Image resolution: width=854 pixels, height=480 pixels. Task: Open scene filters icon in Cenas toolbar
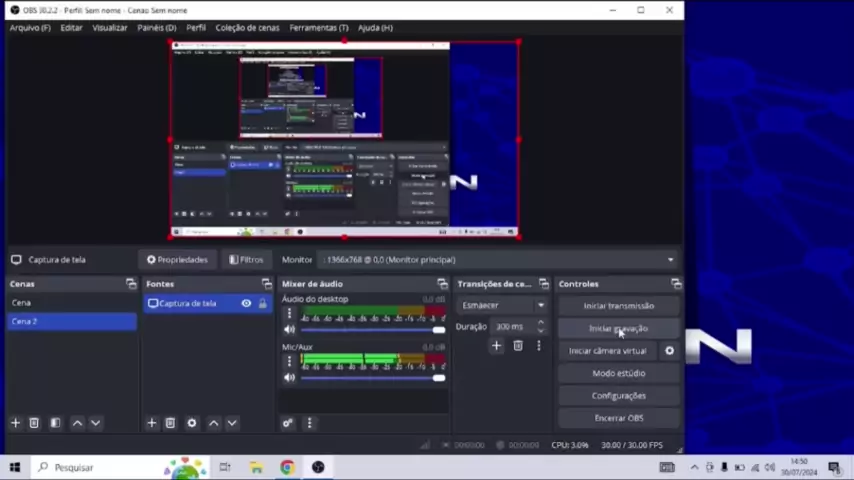55,423
